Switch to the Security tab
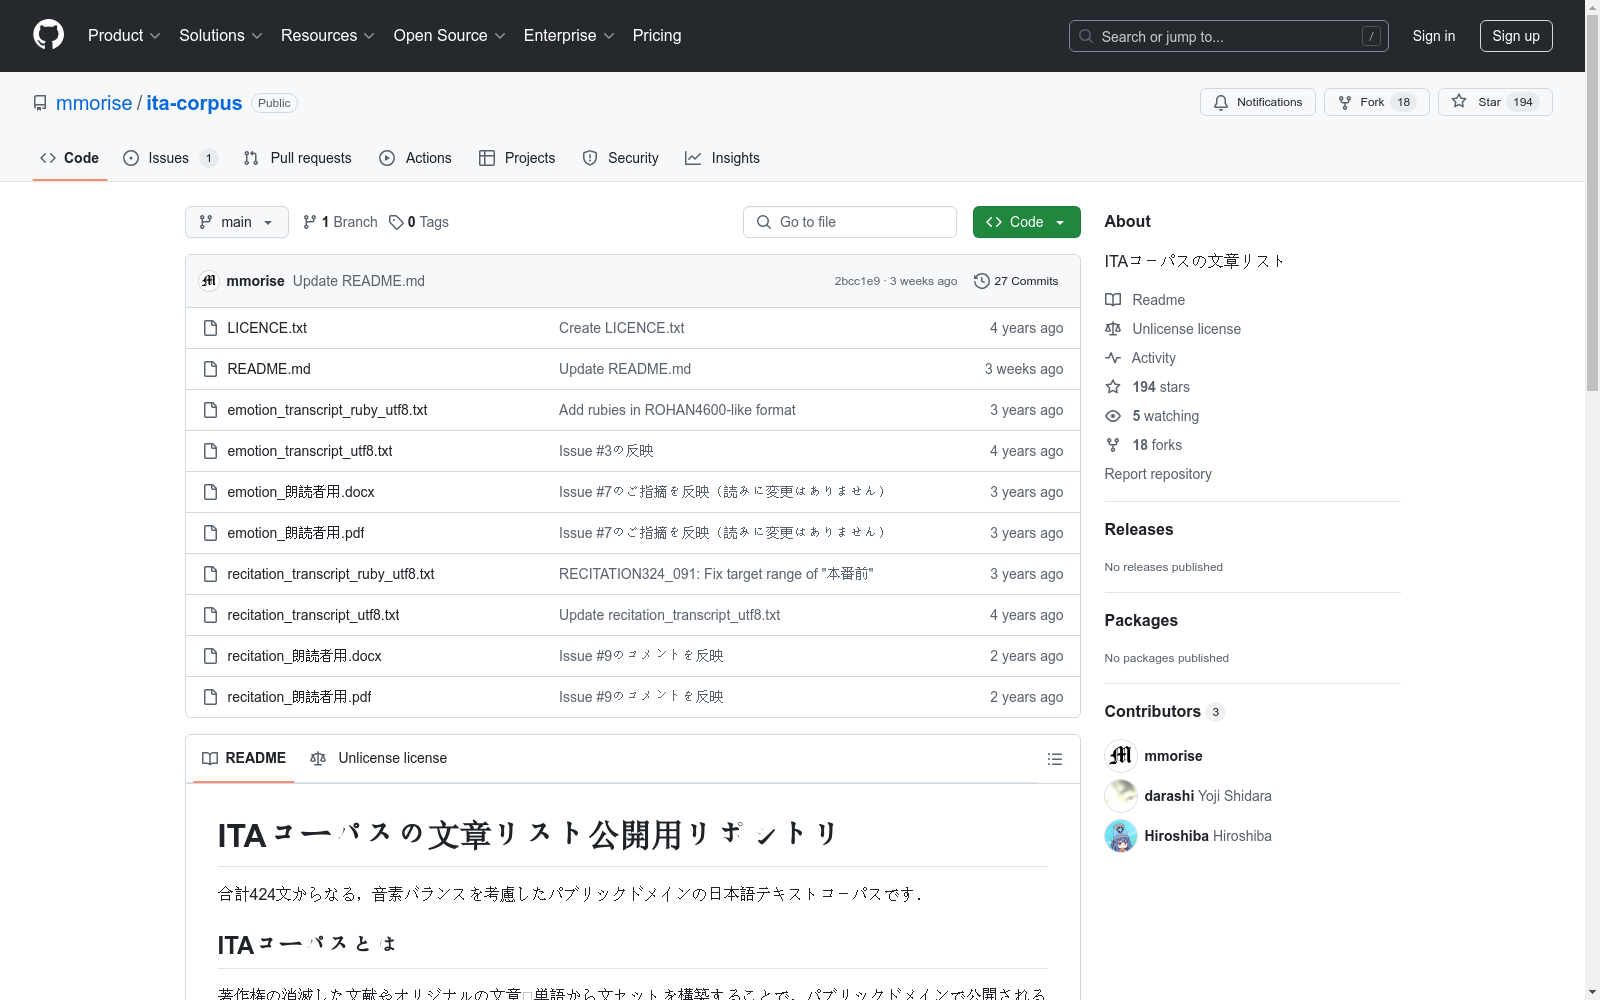Screen dimensions: 1600x1000 click(620, 158)
